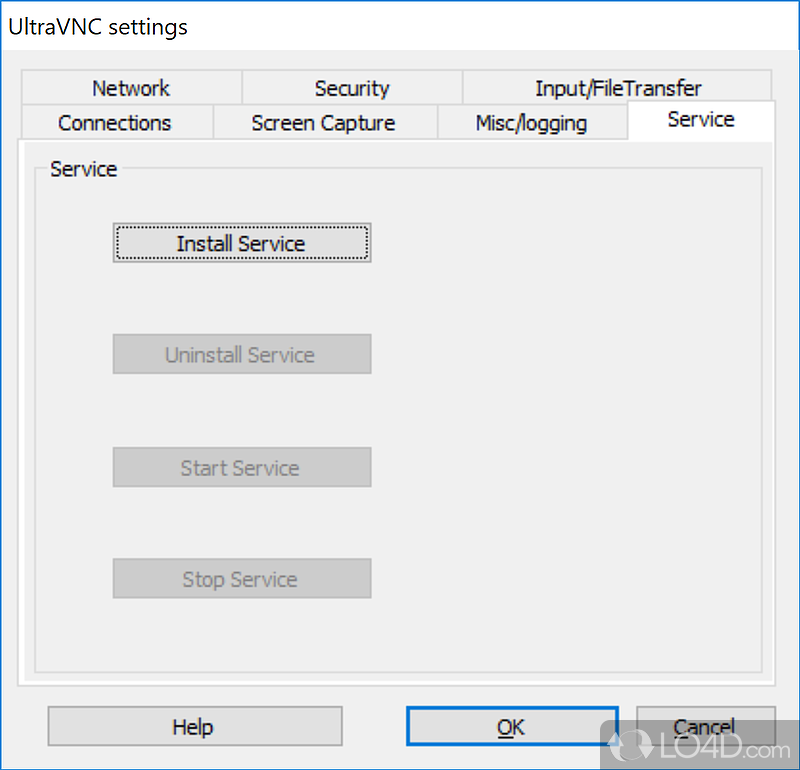Cancel the settings dialog
This screenshot has height=770, width=800.
click(x=706, y=726)
